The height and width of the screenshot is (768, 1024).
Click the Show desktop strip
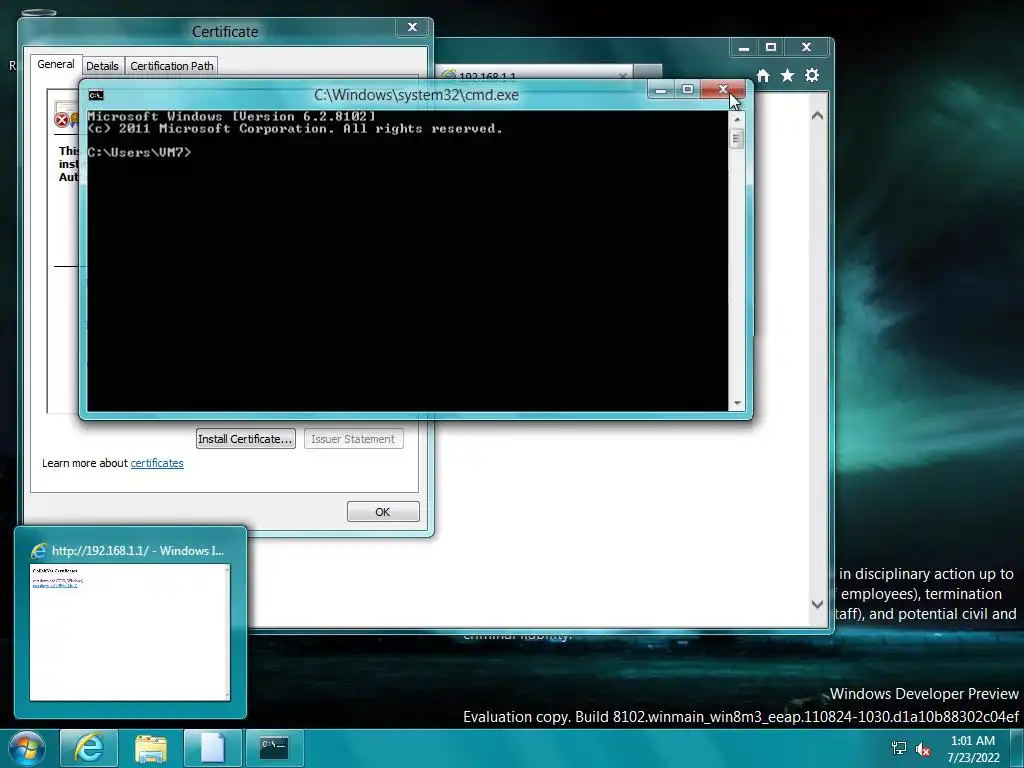tap(1016, 748)
